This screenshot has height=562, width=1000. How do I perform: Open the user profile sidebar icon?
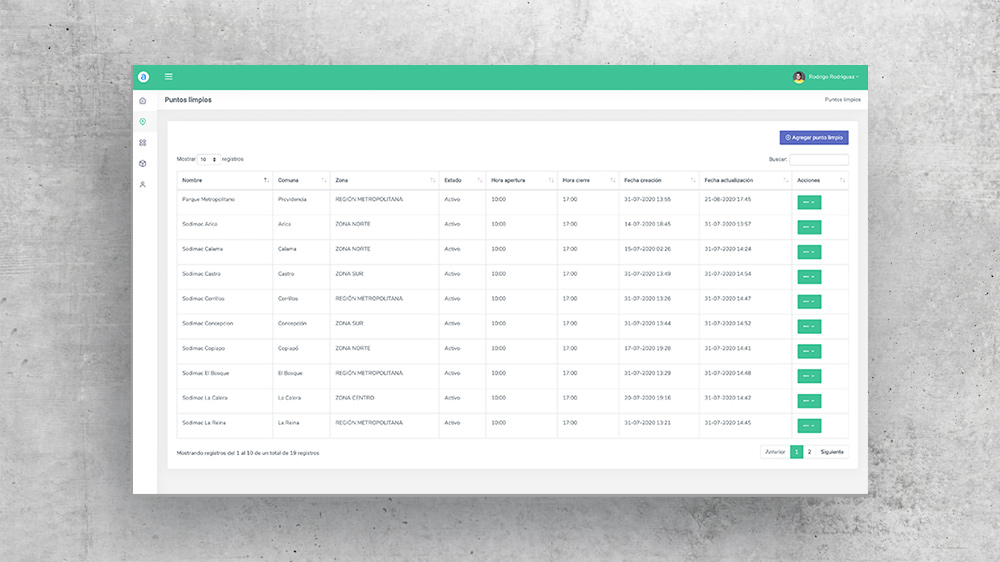(143, 184)
